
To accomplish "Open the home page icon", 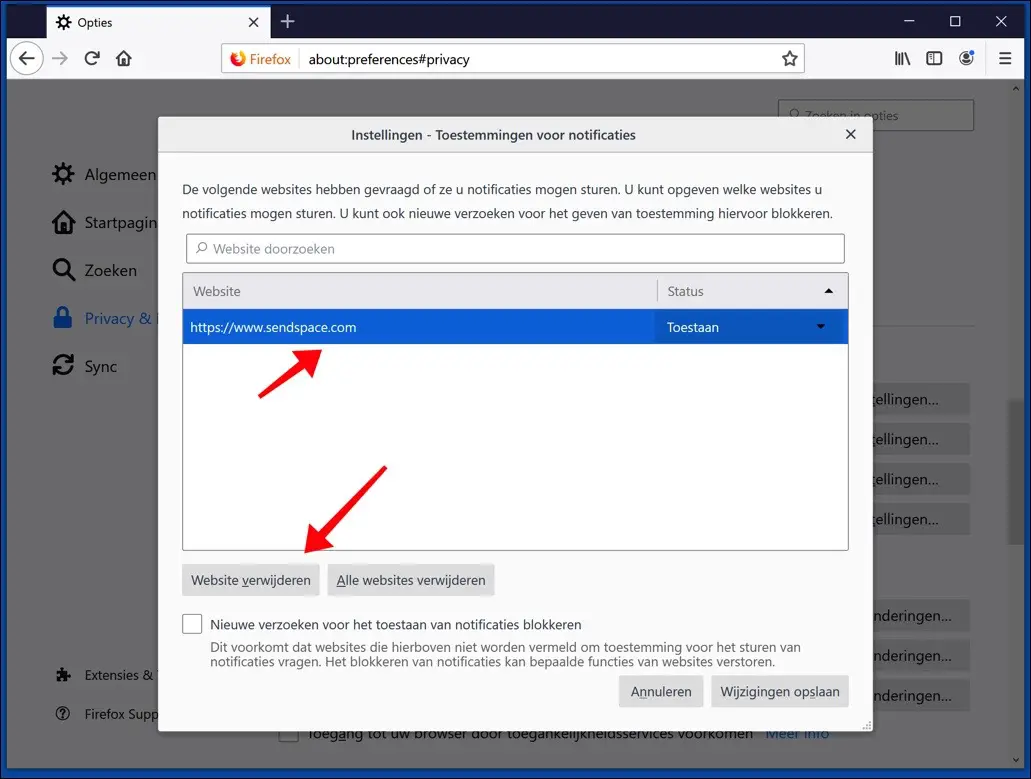I will (x=124, y=59).
